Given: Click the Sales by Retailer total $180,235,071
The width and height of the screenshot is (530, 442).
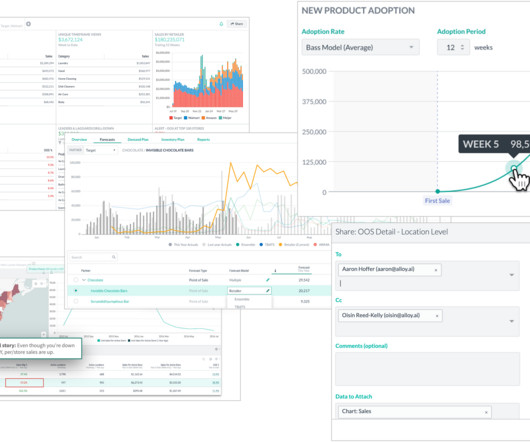Looking at the screenshot, I should (x=170, y=40).
